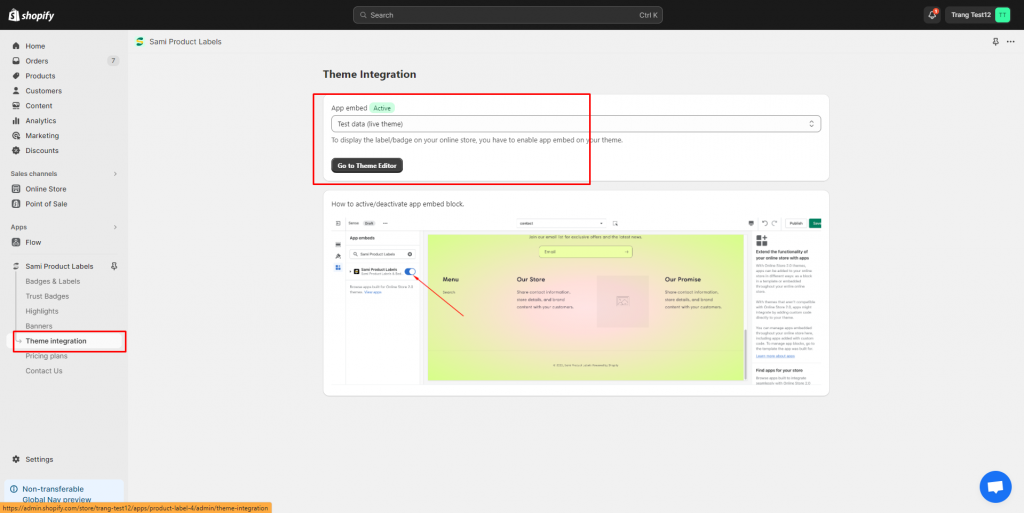Image resolution: width=1024 pixels, height=513 pixels.
Task: Open Highlights subpage
Action: click(x=42, y=312)
